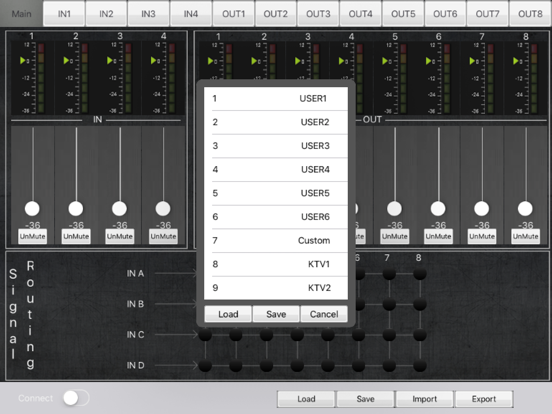Toggle UnMute on input channel 4
The height and width of the screenshot is (414, 552).
[163, 236]
